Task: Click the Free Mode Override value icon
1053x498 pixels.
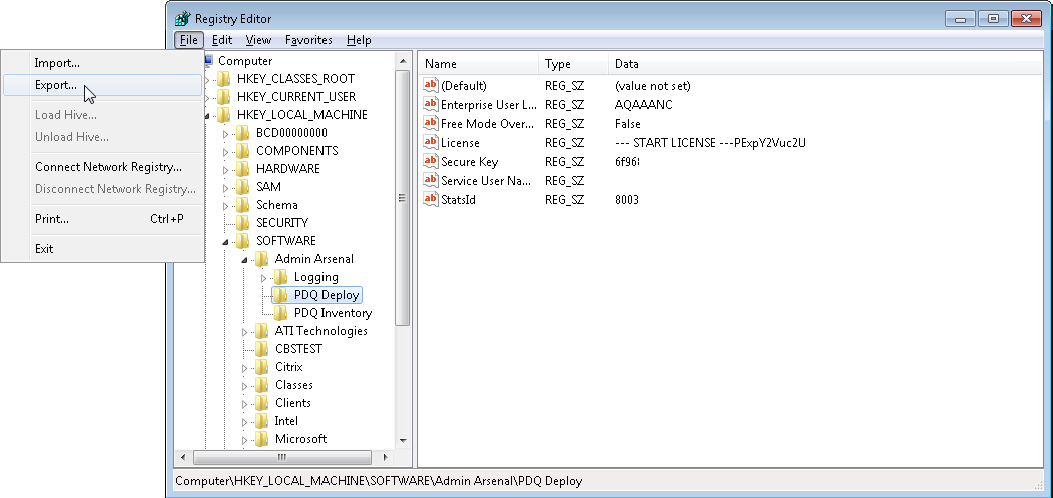Action: pyautogui.click(x=431, y=123)
